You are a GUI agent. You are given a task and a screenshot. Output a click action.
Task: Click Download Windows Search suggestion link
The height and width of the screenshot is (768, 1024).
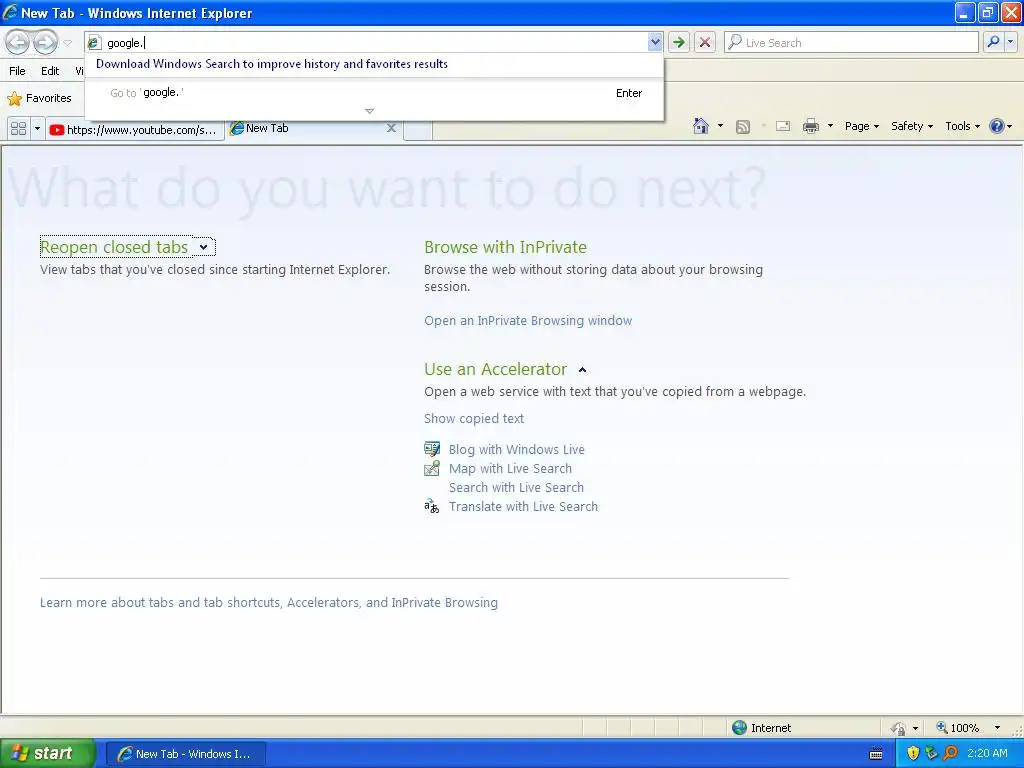(x=272, y=64)
